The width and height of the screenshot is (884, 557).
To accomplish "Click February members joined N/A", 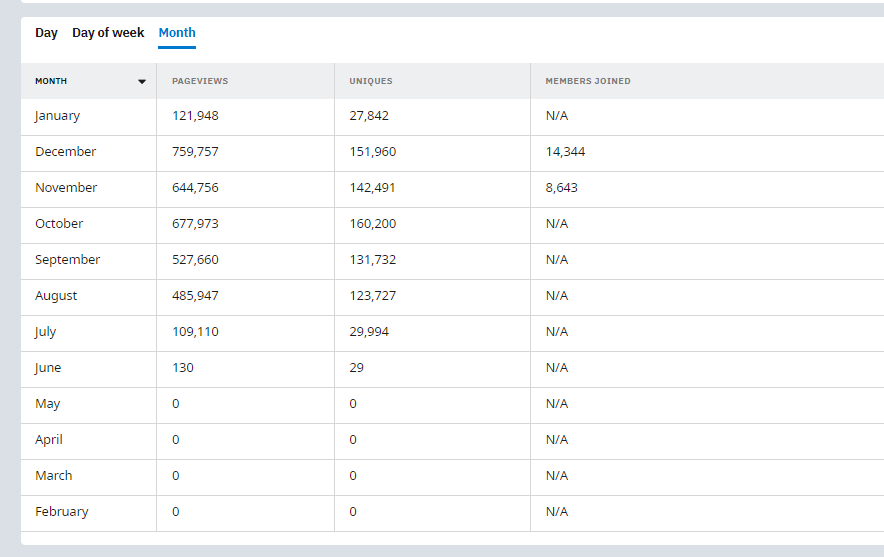I will tap(557, 512).
